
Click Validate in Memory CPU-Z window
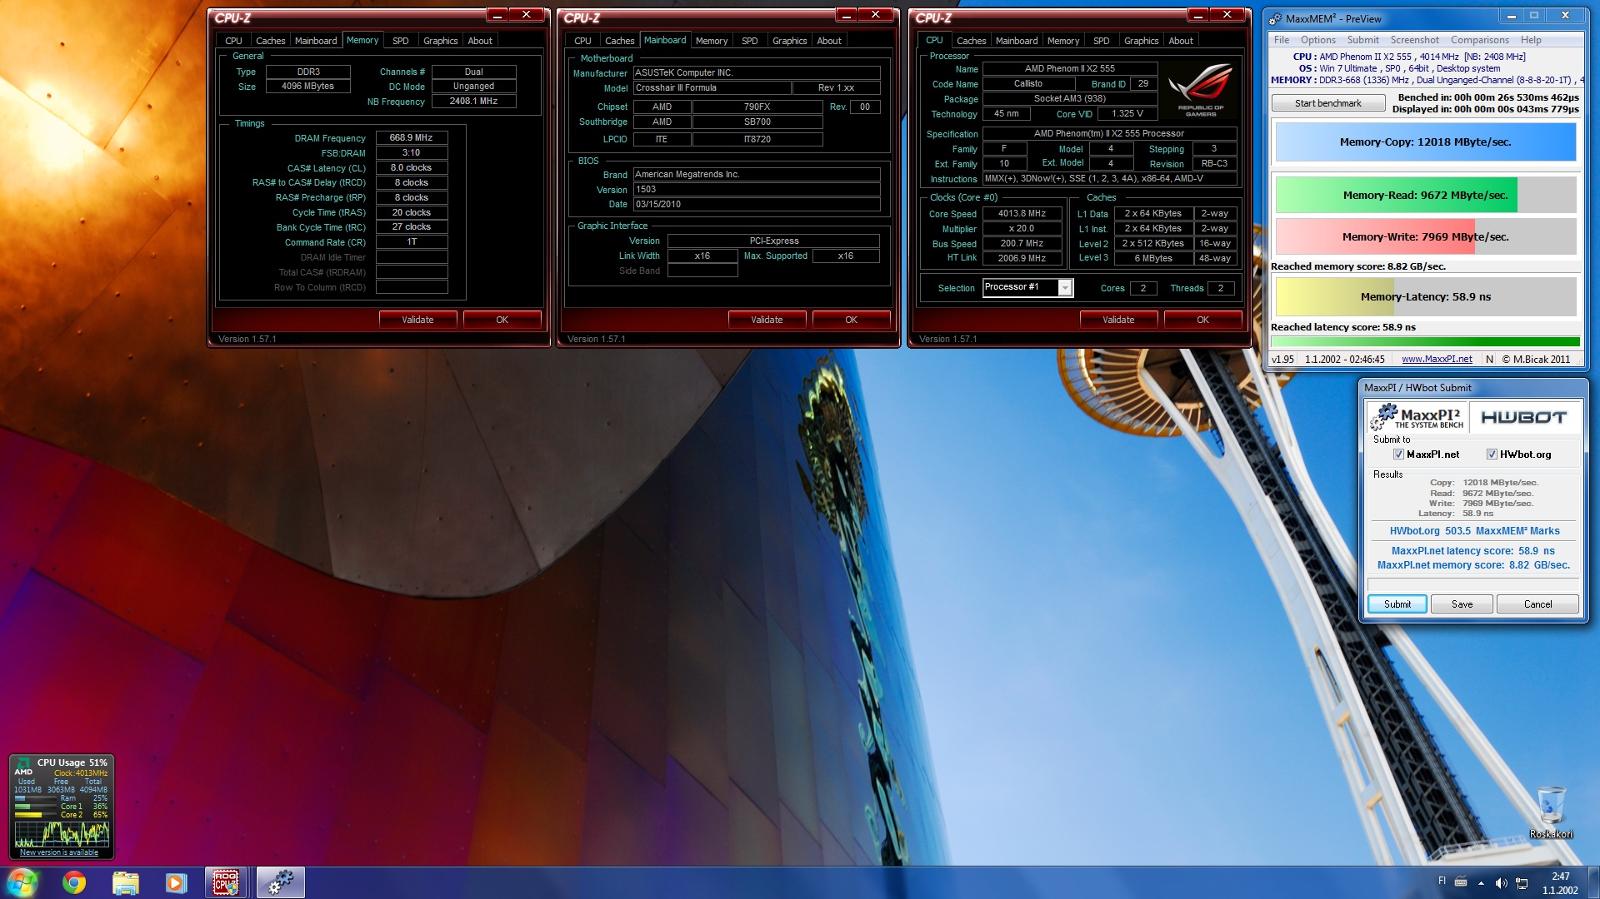[x=418, y=320]
